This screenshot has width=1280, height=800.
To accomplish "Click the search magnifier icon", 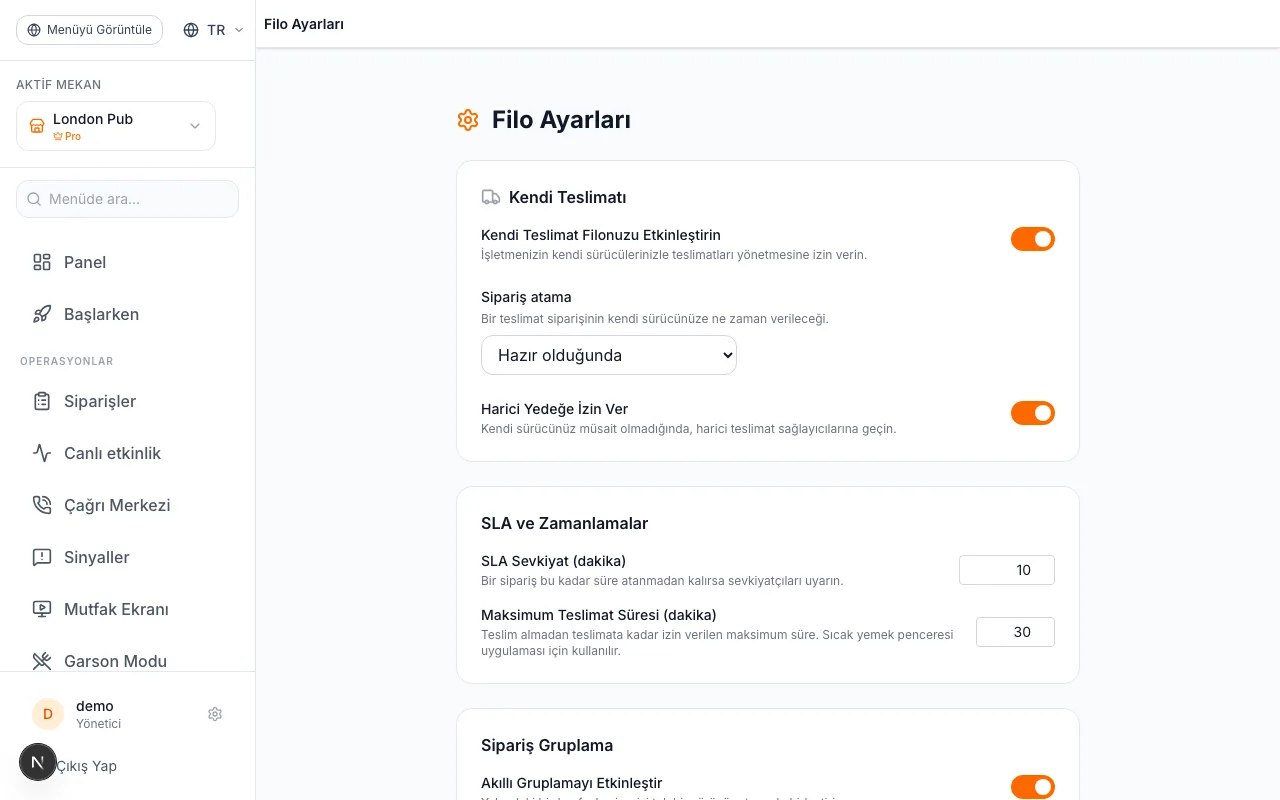I will pyautogui.click(x=34, y=199).
